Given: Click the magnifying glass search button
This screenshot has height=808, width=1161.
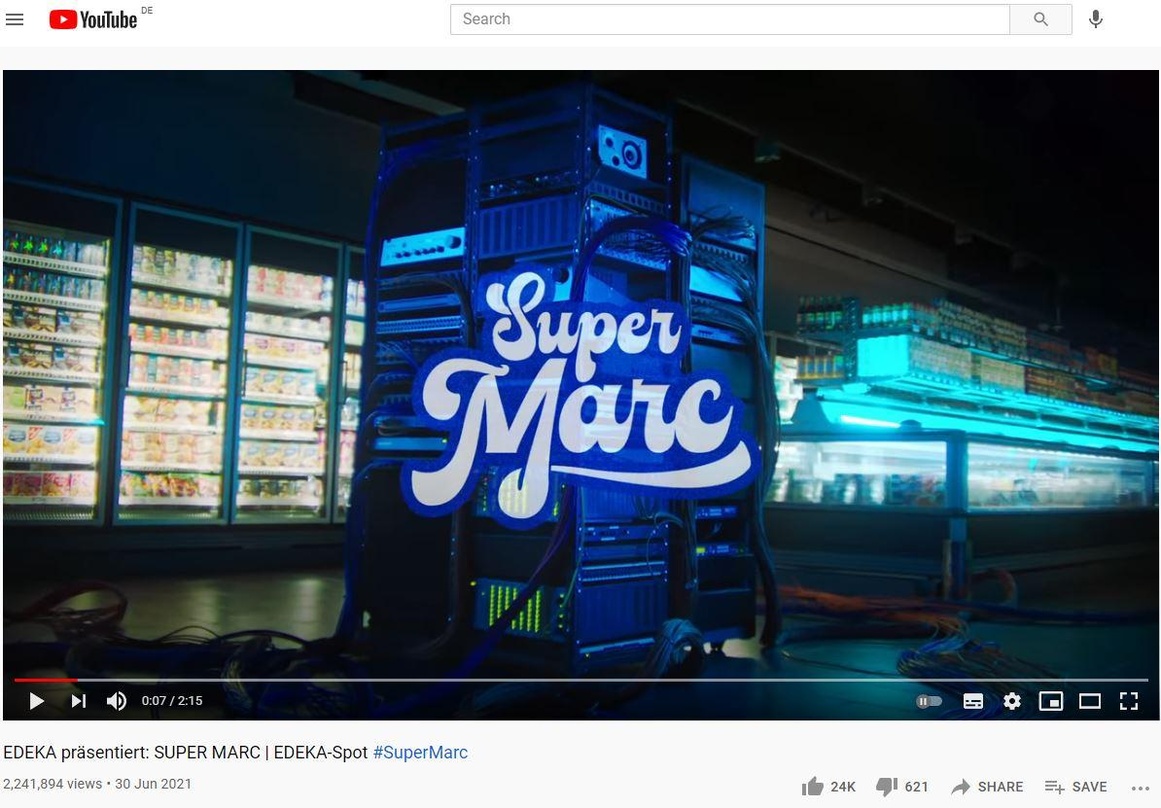Looking at the screenshot, I should (x=1040, y=19).
